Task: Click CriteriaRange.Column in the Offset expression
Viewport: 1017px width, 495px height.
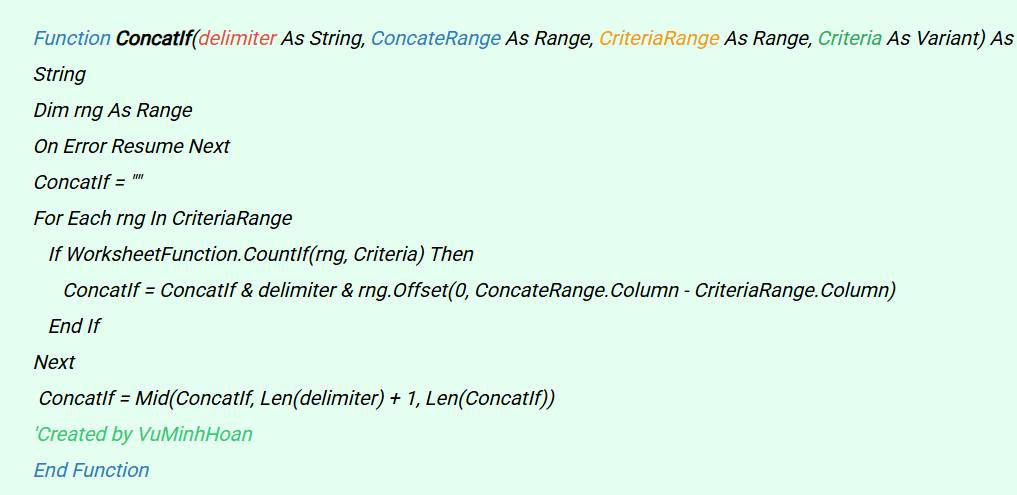Action: 791,290
